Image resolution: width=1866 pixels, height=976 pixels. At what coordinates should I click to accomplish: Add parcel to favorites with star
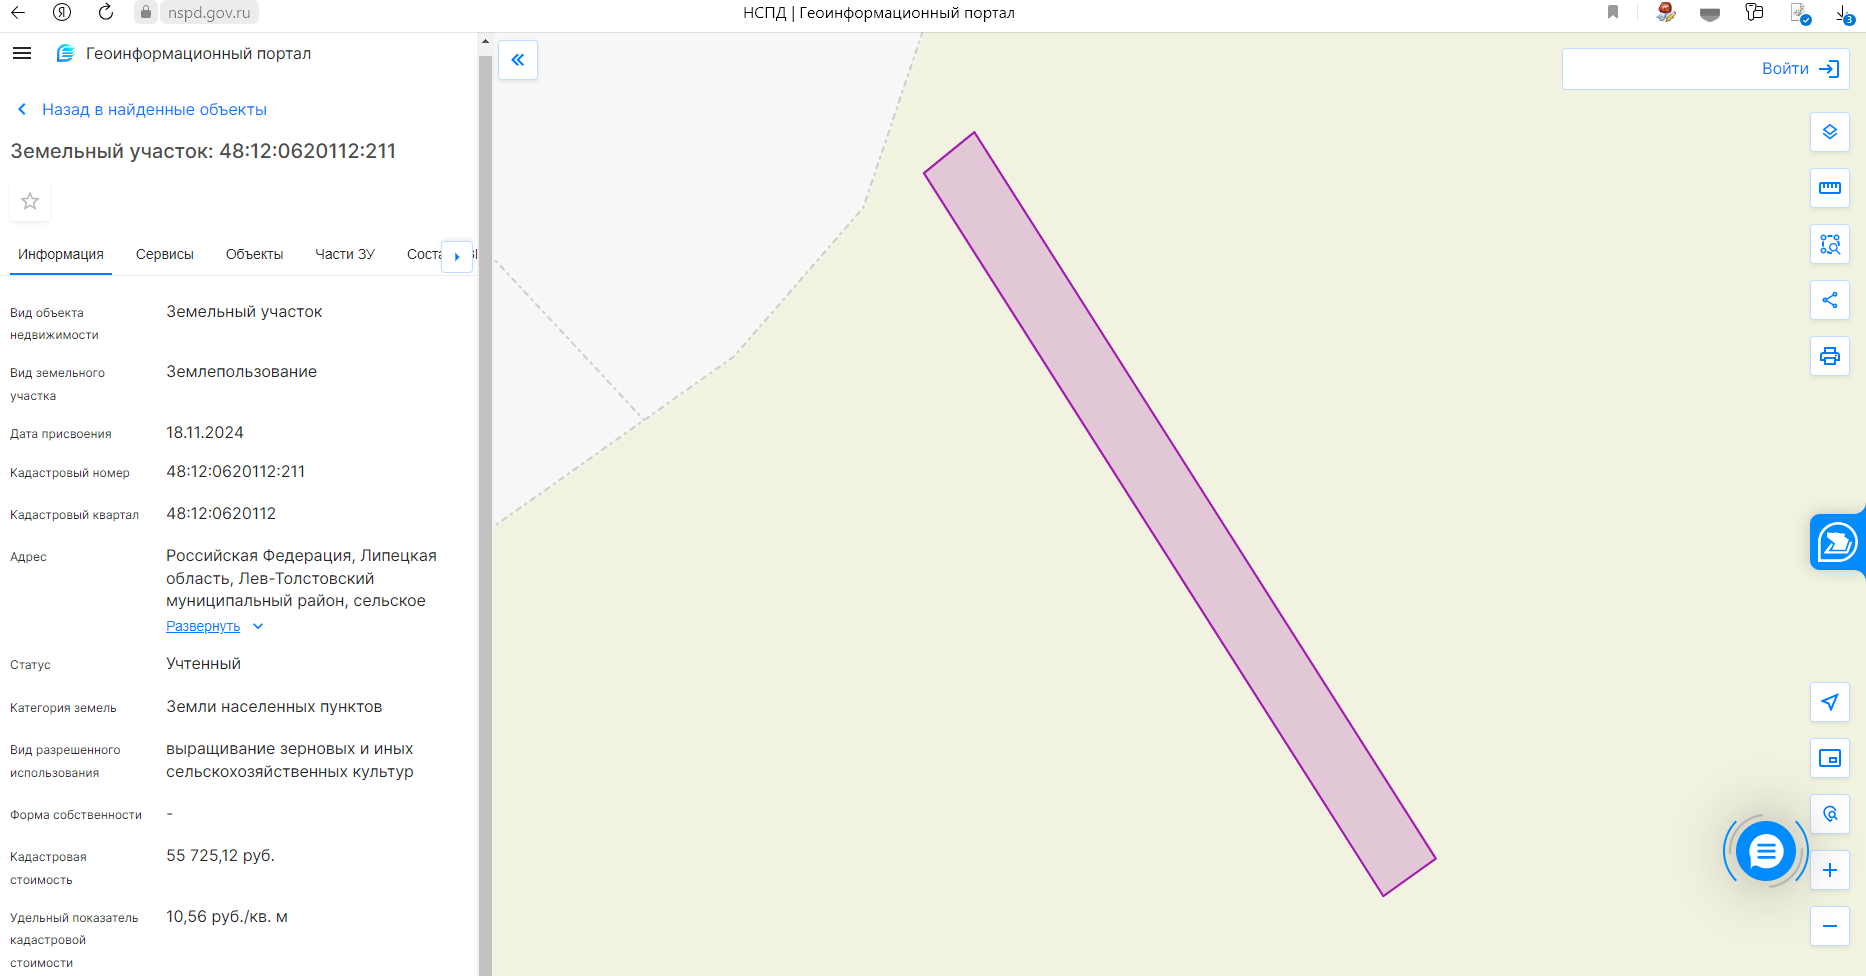30,201
